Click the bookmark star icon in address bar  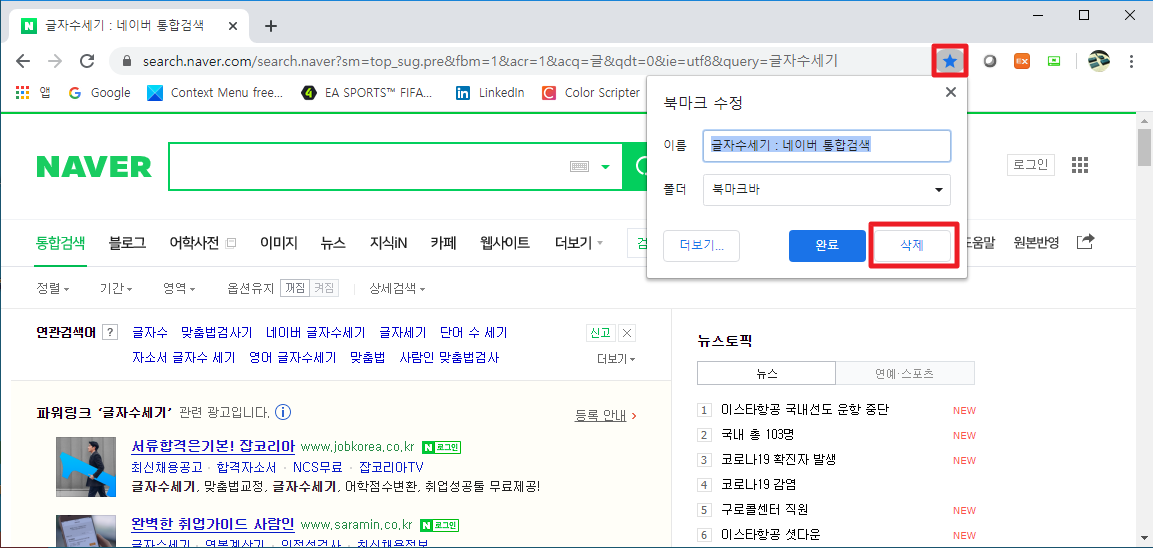click(950, 61)
